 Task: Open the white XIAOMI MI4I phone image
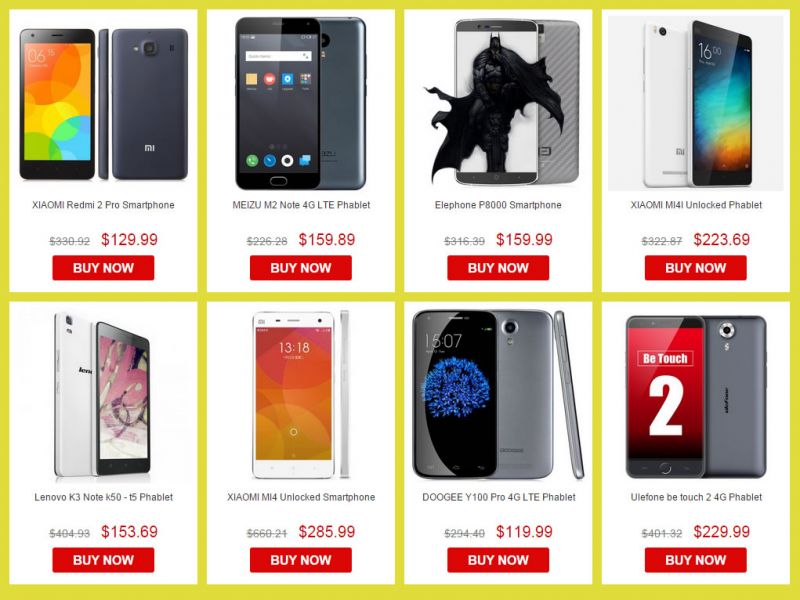(695, 103)
